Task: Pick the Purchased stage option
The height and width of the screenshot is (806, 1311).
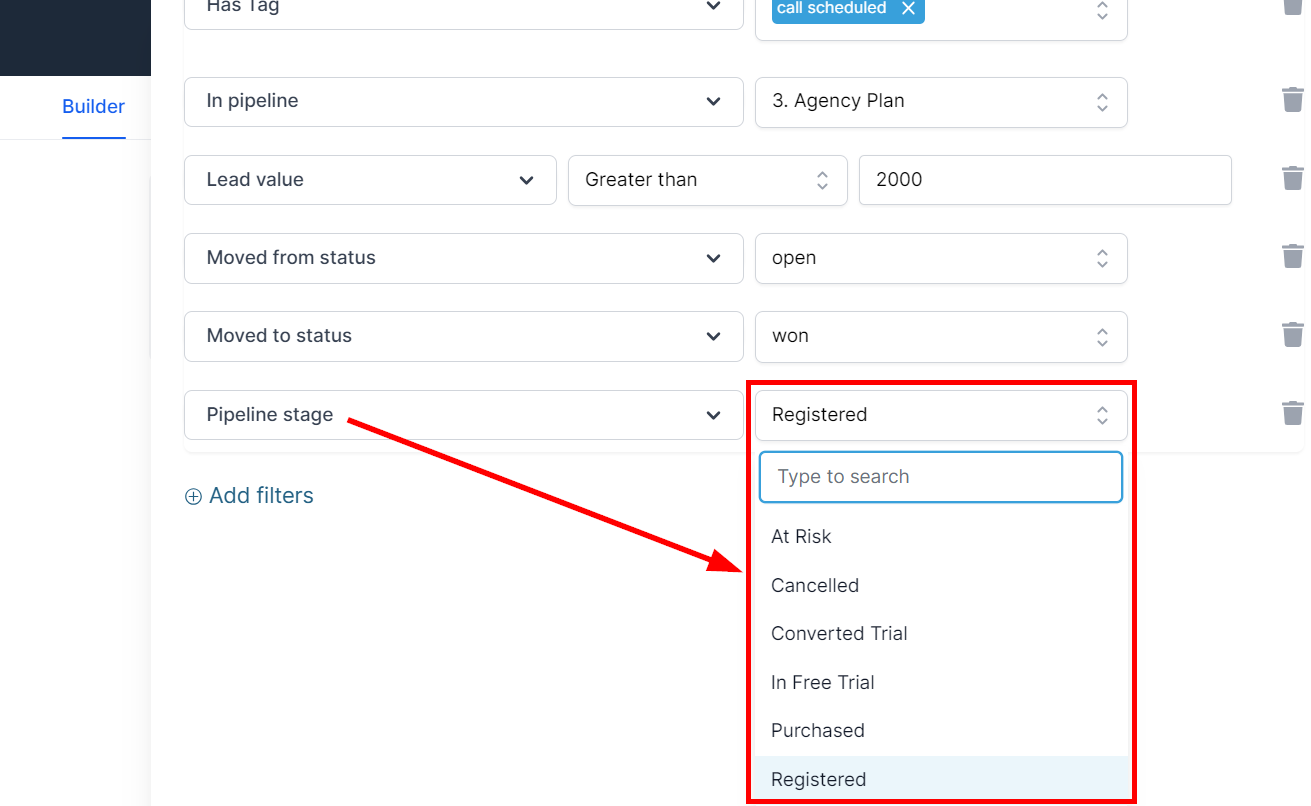Action: [x=817, y=731]
